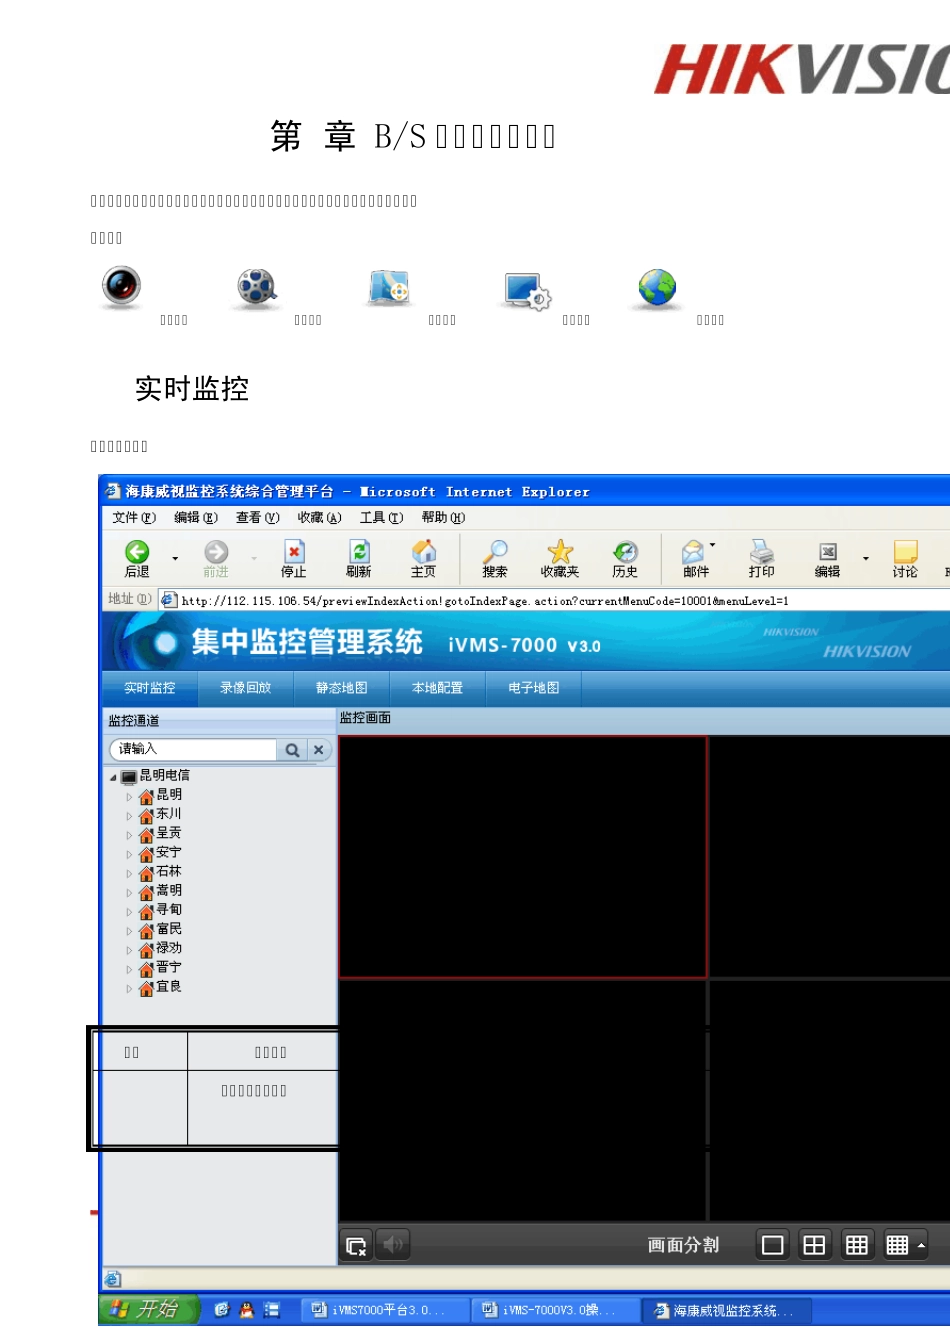Open the 编辑(E) menu

point(196,517)
